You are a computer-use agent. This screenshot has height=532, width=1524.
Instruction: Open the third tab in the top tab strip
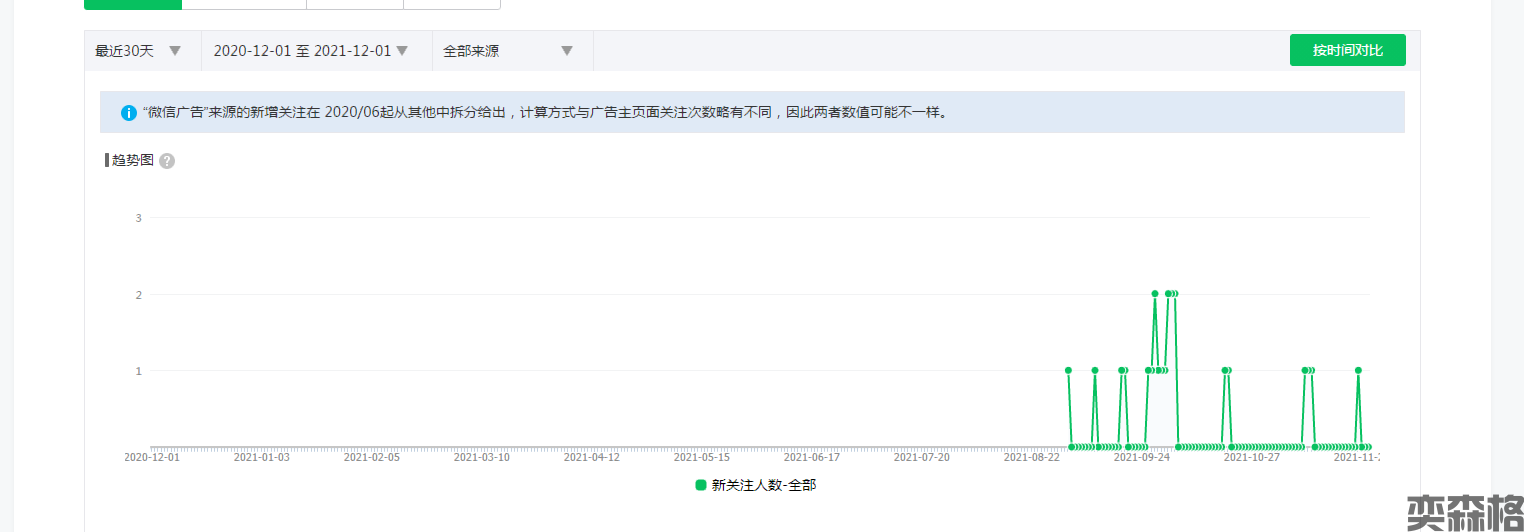pos(354,4)
